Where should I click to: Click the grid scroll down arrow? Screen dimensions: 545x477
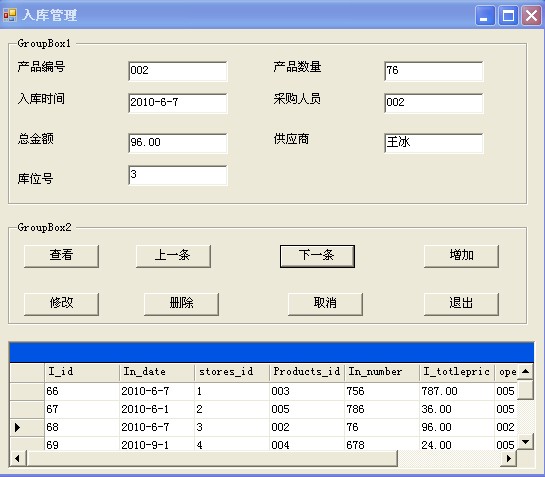coord(525,442)
